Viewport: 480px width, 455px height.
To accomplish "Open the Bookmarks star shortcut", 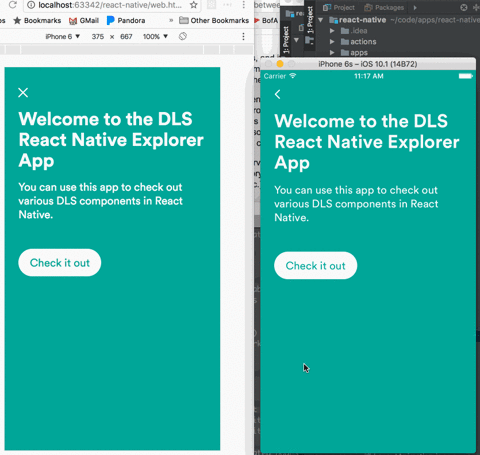I will point(37,21).
